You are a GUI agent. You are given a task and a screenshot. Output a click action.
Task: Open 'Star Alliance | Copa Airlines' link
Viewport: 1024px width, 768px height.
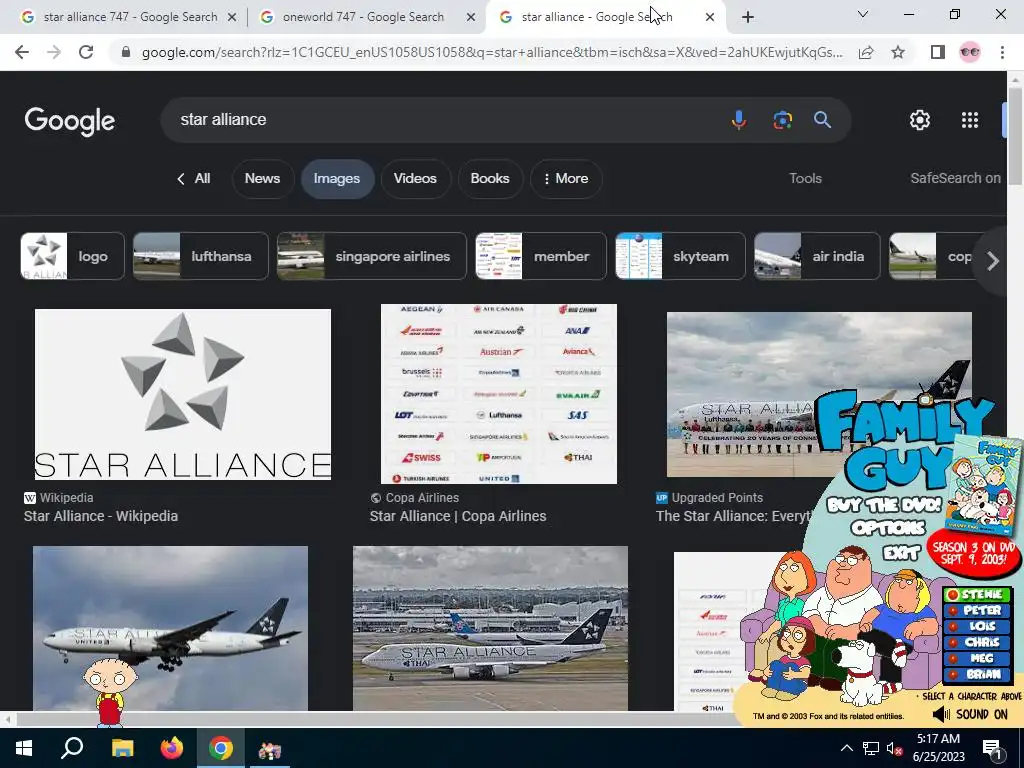click(x=458, y=516)
